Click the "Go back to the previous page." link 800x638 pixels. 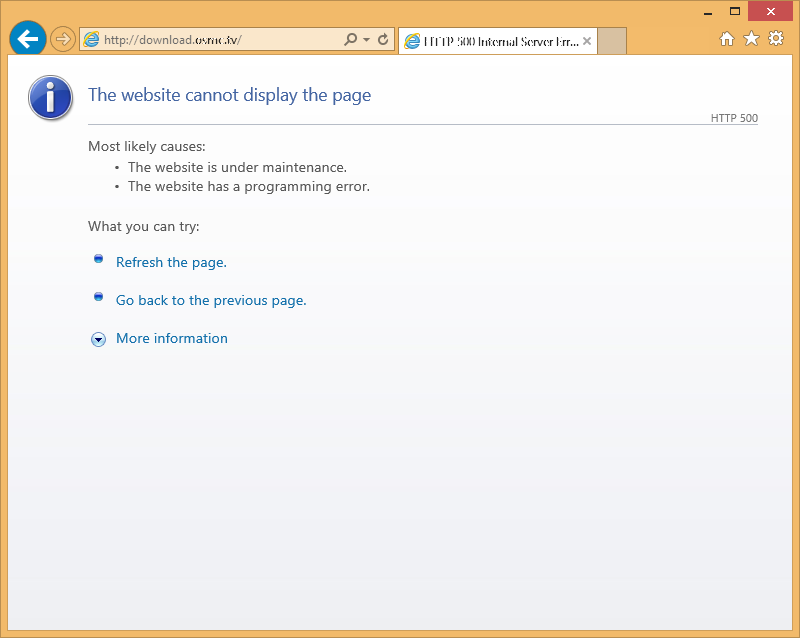(211, 300)
